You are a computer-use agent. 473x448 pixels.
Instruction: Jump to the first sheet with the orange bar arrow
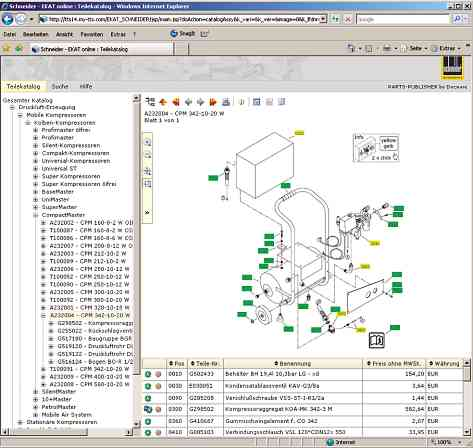tap(176, 102)
